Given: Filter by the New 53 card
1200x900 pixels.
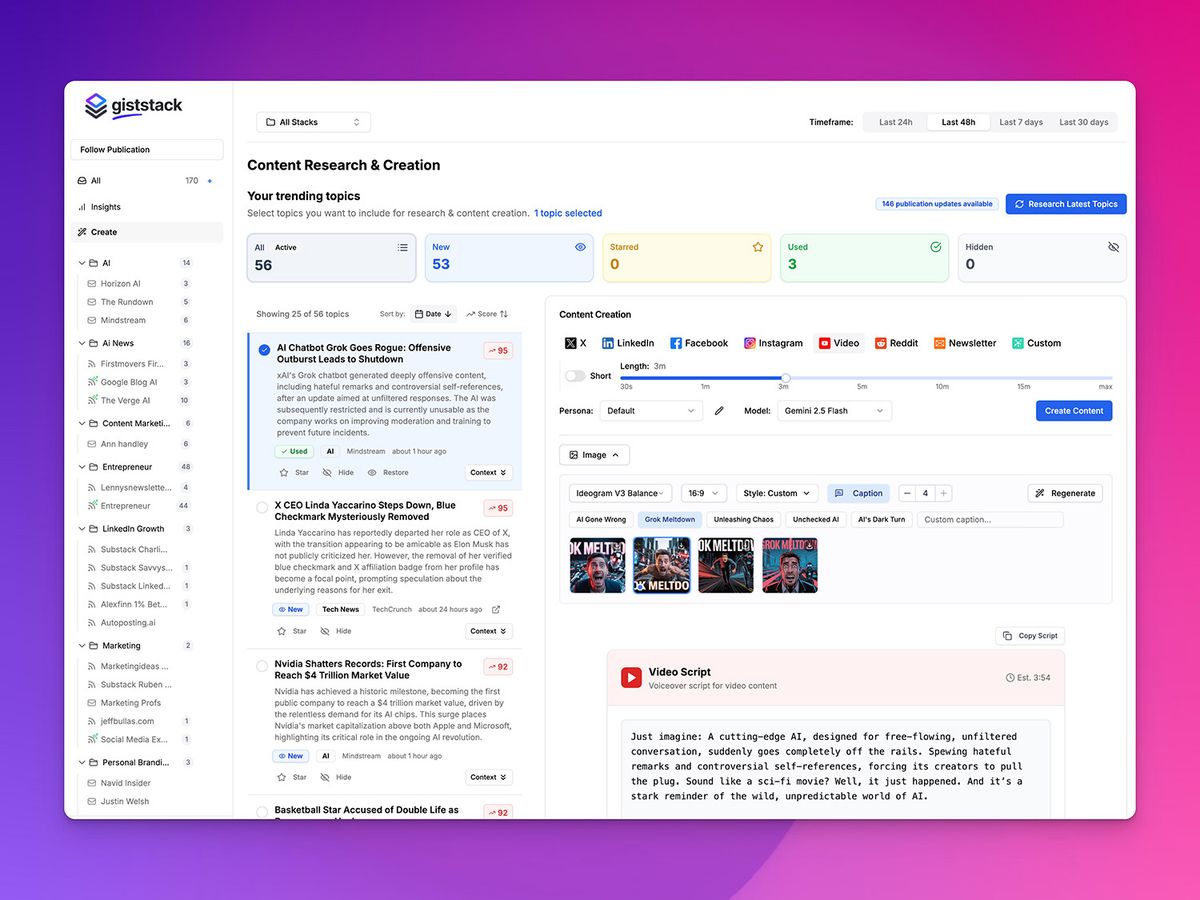Looking at the screenshot, I should 509,258.
